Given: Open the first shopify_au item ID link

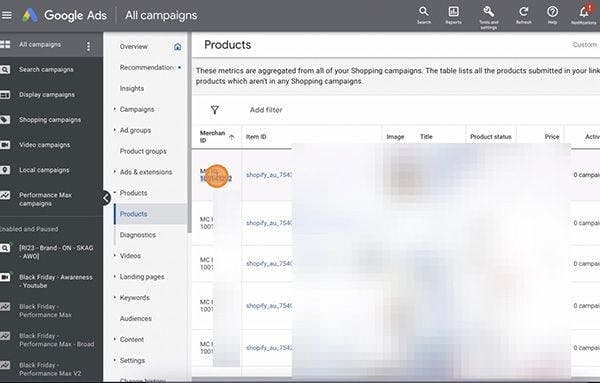Looking at the screenshot, I should point(269,175).
